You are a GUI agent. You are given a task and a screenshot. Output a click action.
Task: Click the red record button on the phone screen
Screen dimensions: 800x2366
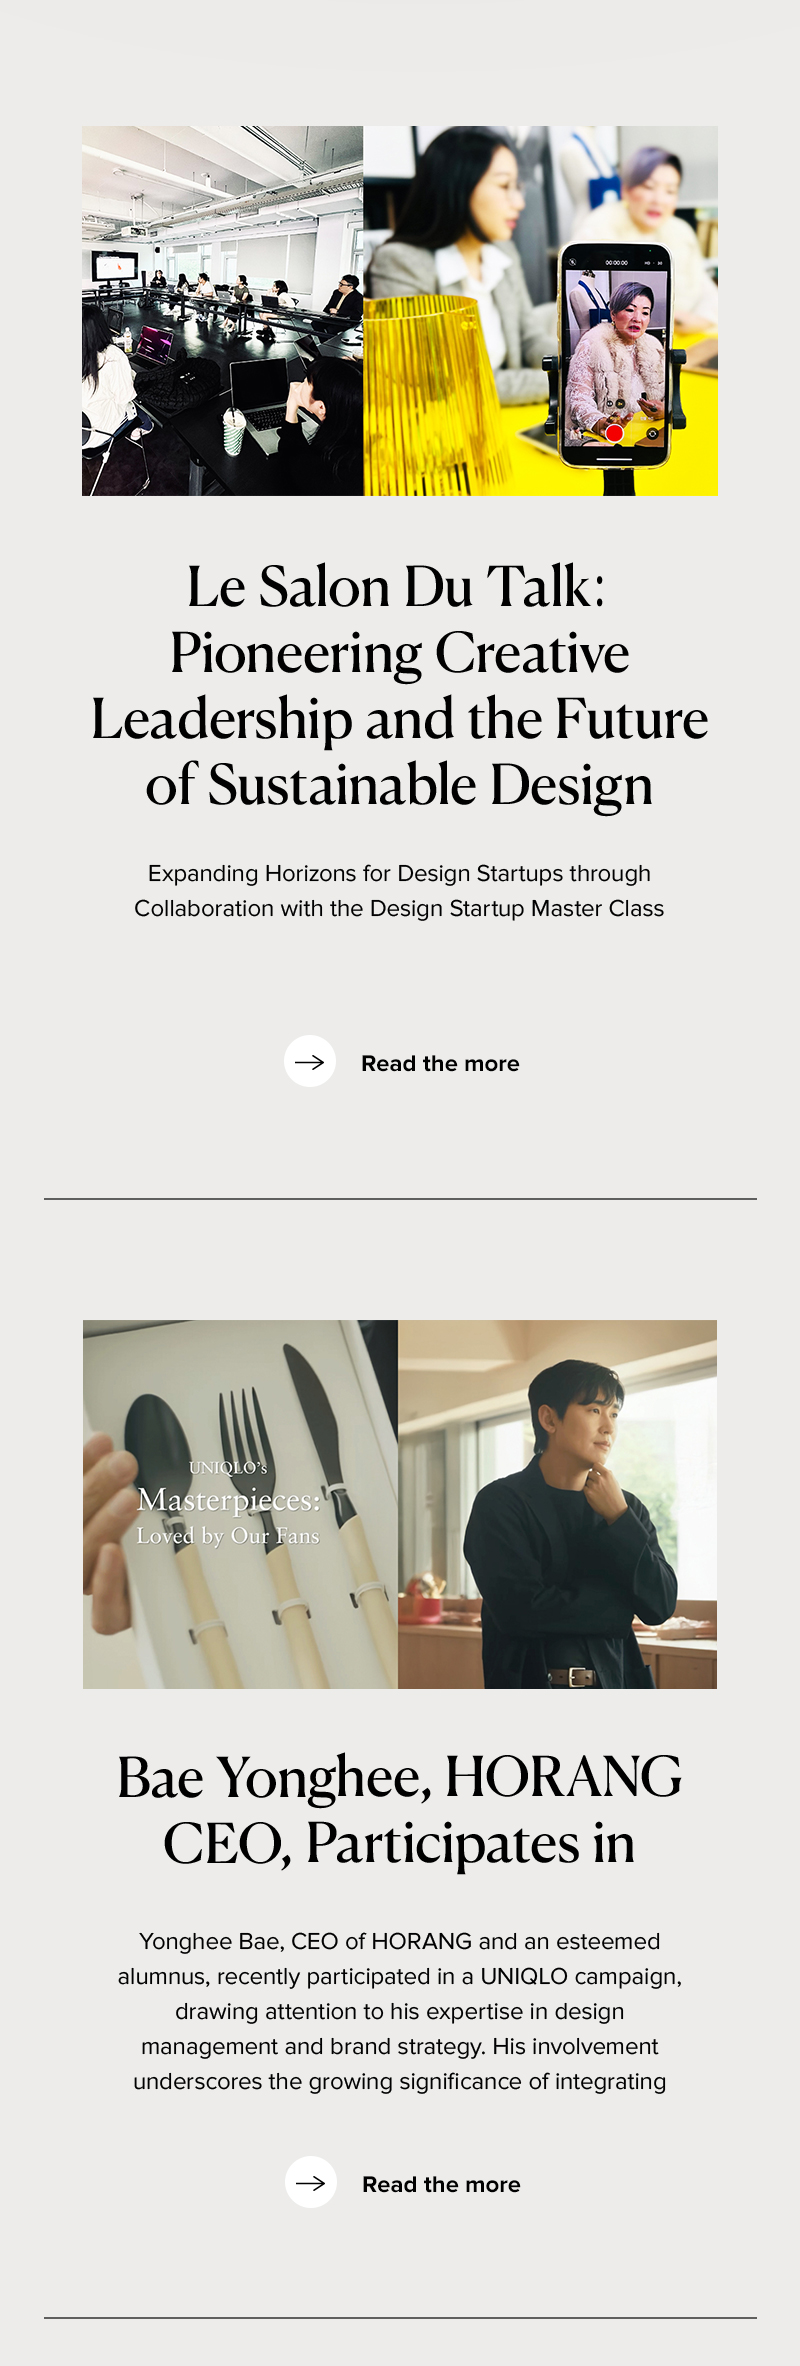pyautogui.click(x=614, y=433)
